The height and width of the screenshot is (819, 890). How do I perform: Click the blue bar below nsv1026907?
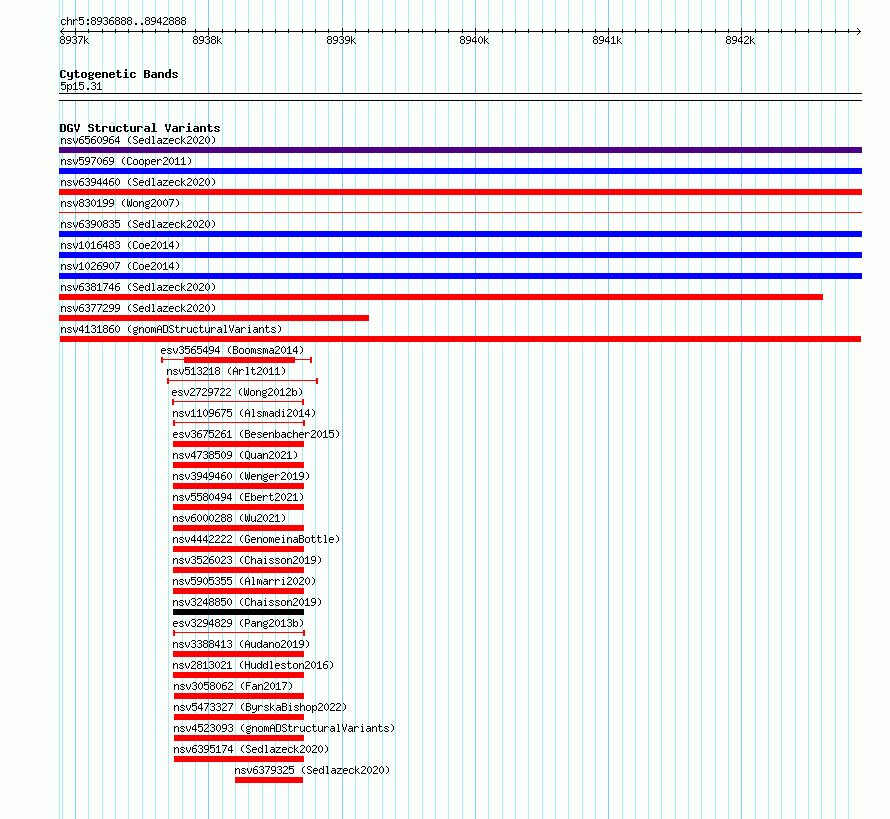click(x=460, y=276)
